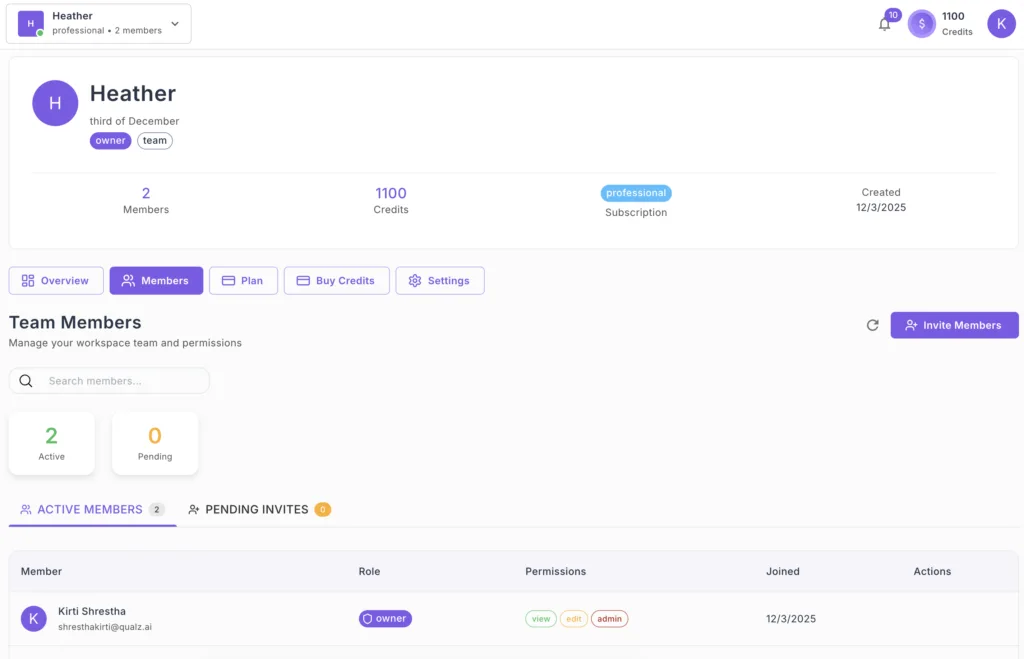The image size is (1024, 659).
Task: Go to the Buy Credits tab
Action: (335, 281)
